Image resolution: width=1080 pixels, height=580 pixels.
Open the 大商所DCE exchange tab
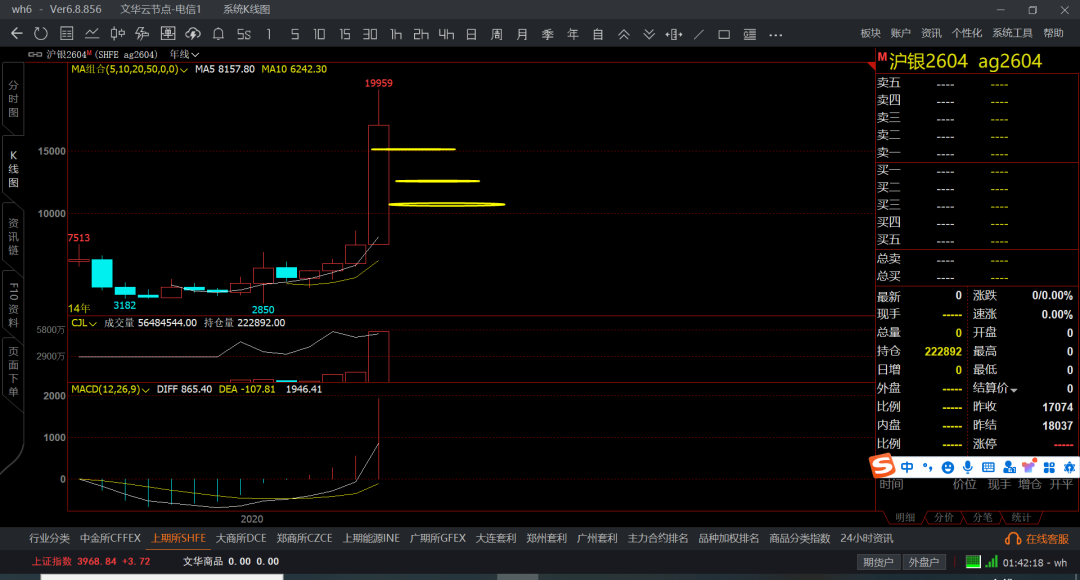[x=241, y=539]
